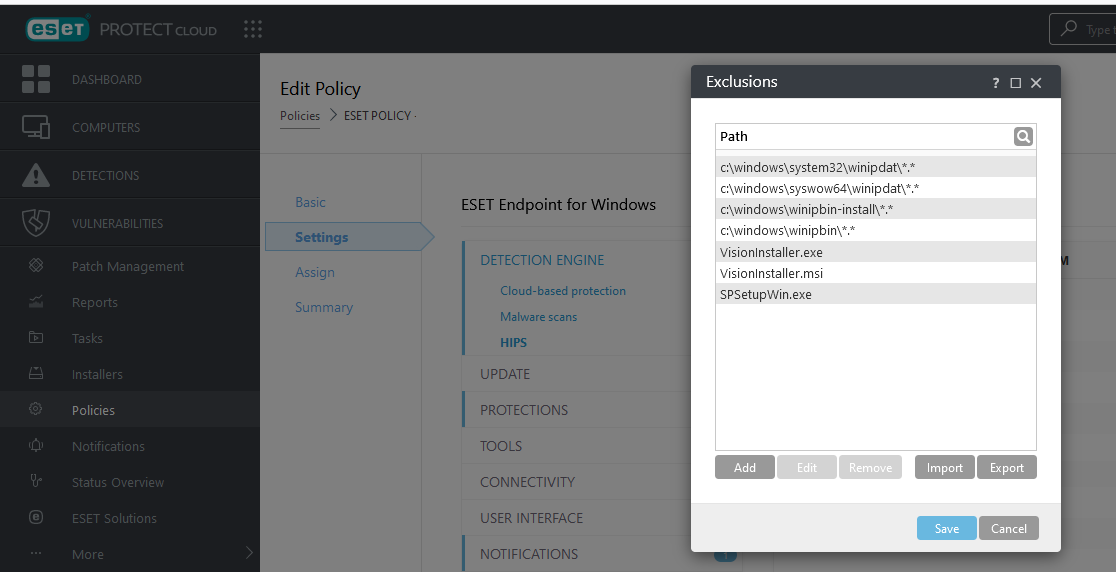Select VisionInstaller.msi exclusion row

click(875, 273)
